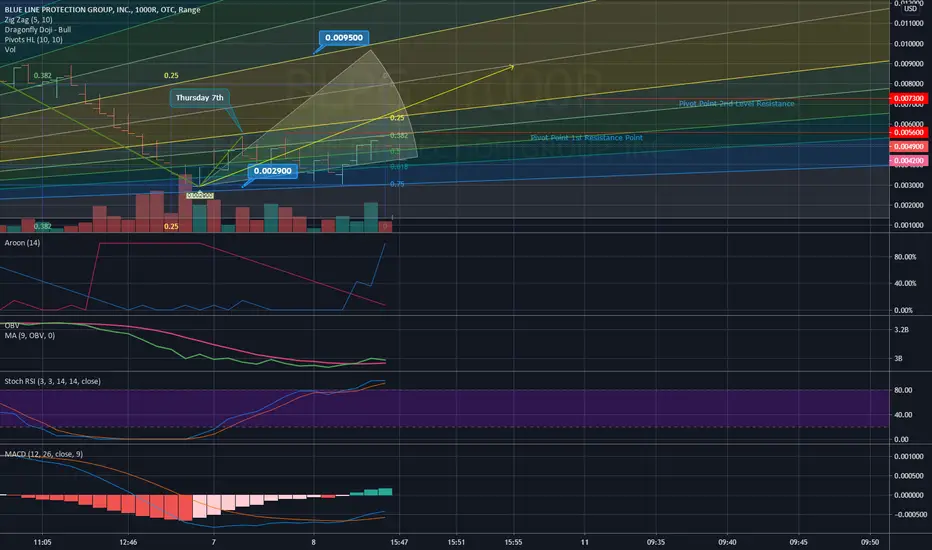Screen dimensions: 932x550
Task: Click the 0.009500 price callout
Action: pyautogui.click(x=344, y=37)
